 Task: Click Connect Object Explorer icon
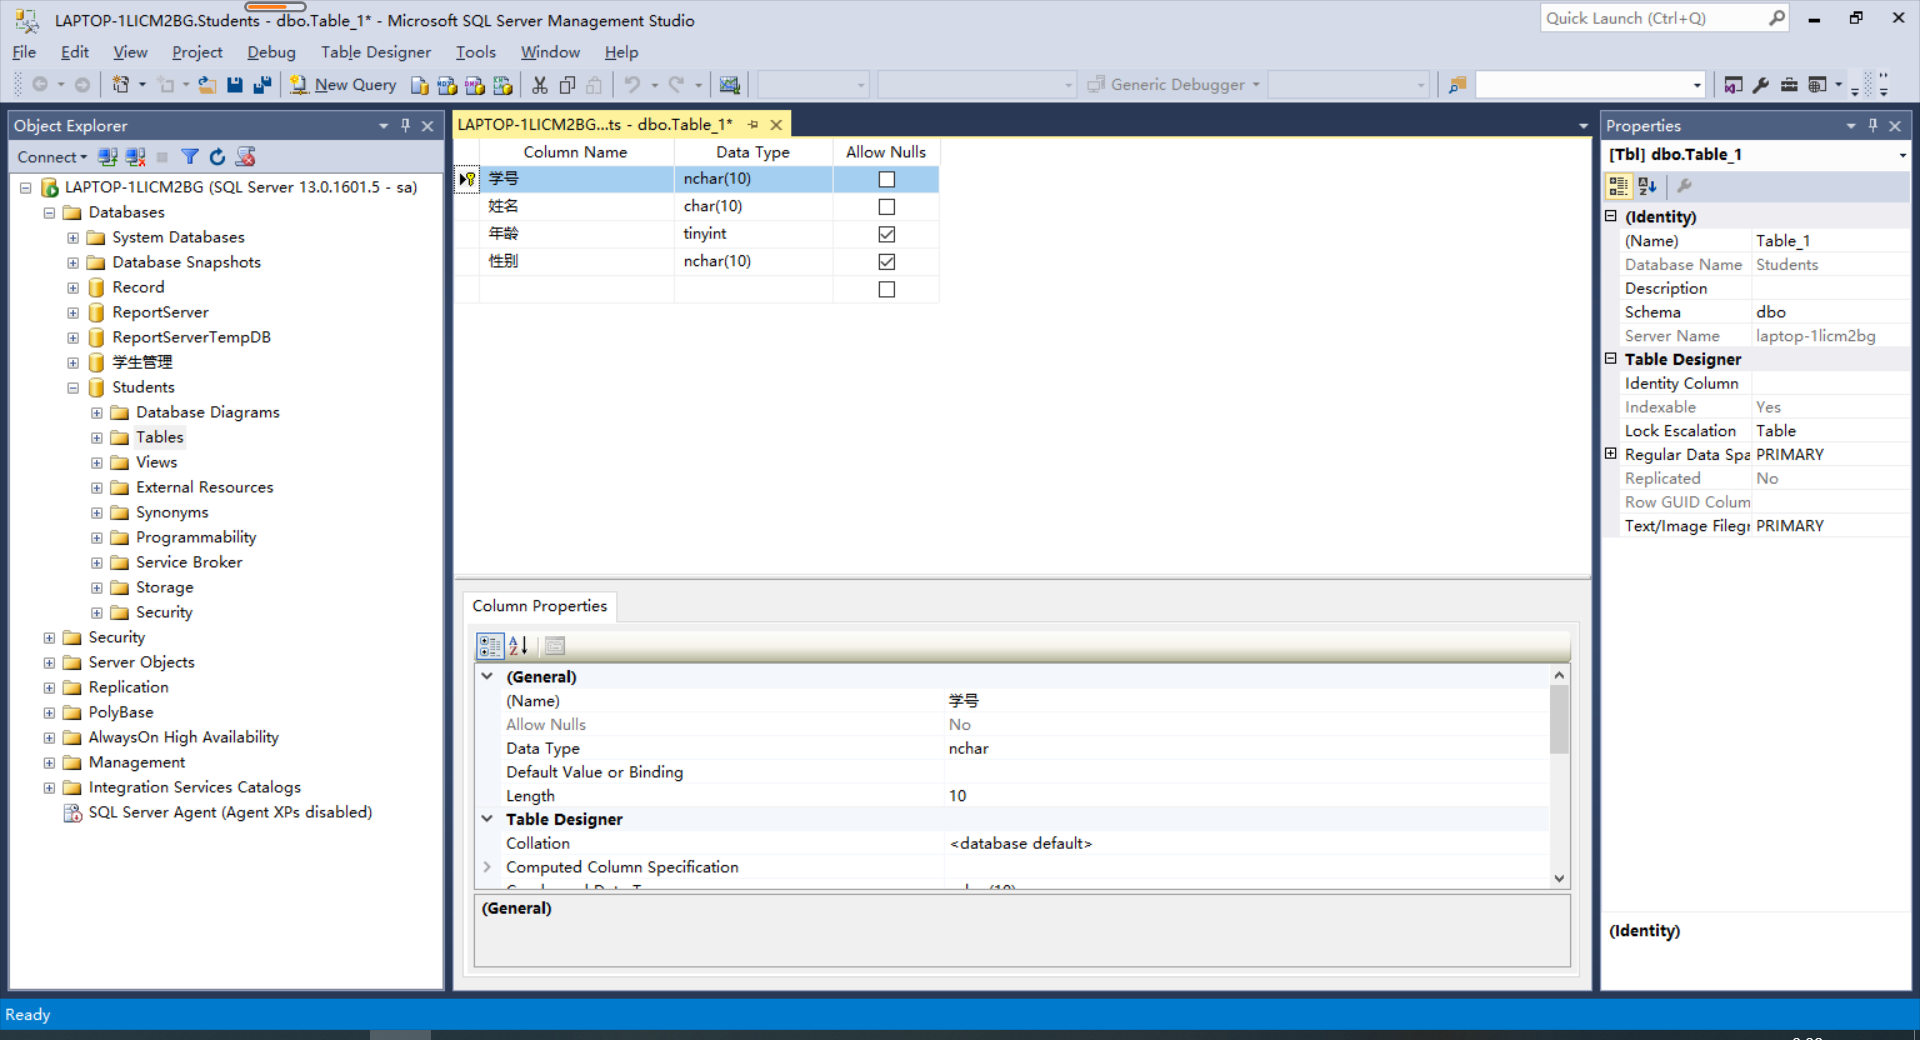pyautogui.click(x=108, y=157)
